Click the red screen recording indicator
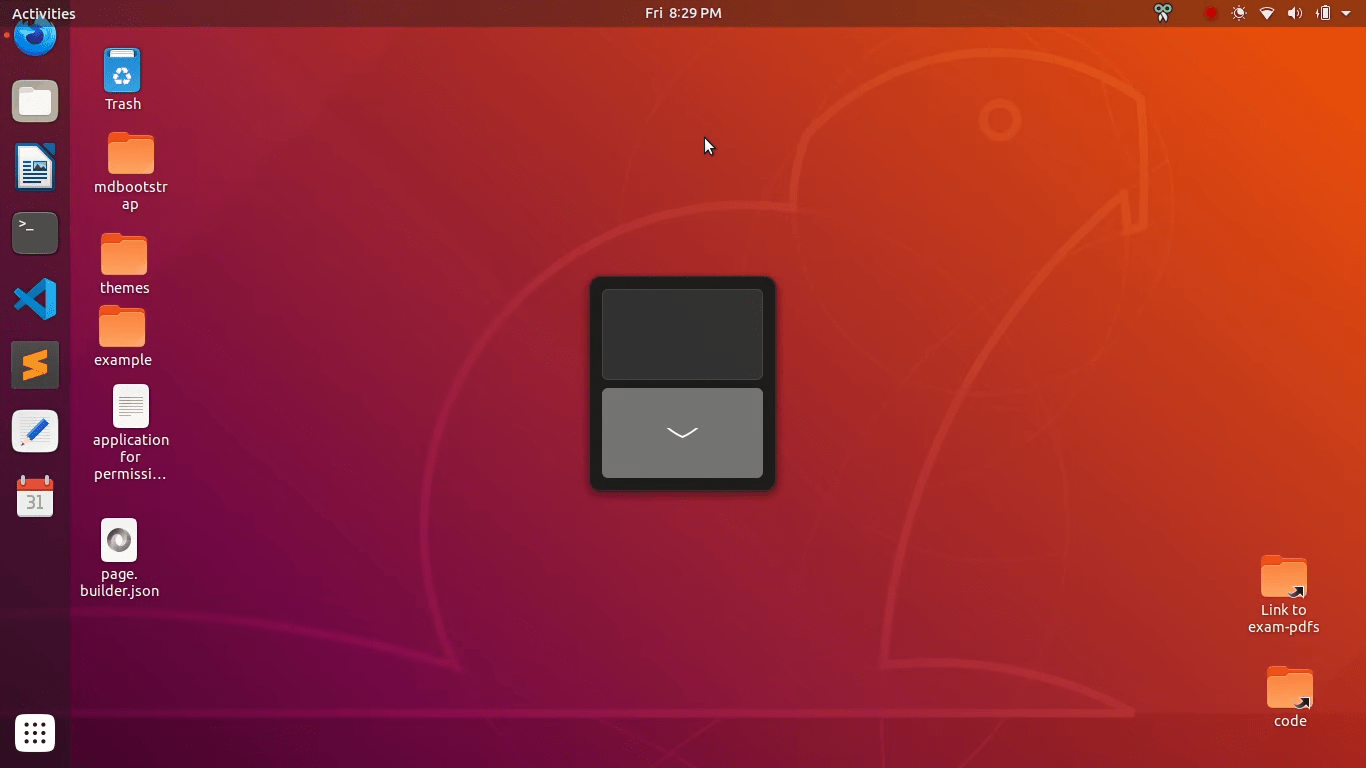This screenshot has height=768, width=1366. click(x=1211, y=13)
